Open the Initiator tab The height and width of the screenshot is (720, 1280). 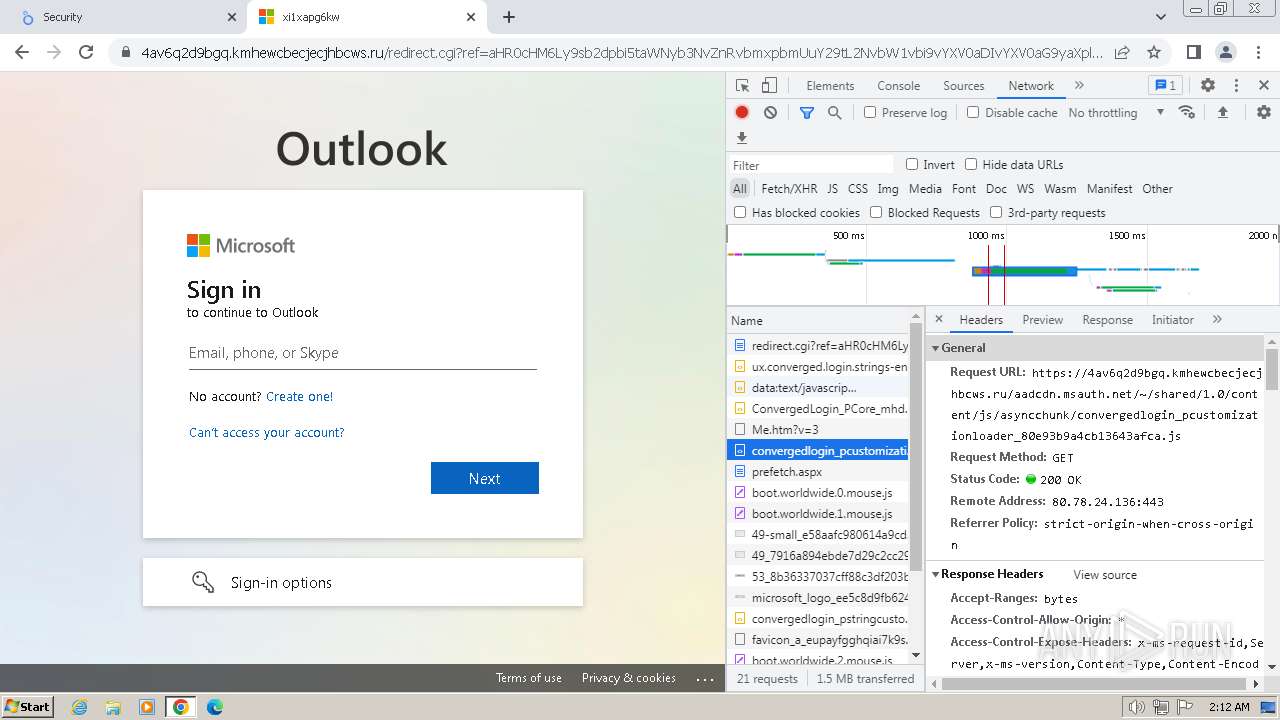point(1172,320)
